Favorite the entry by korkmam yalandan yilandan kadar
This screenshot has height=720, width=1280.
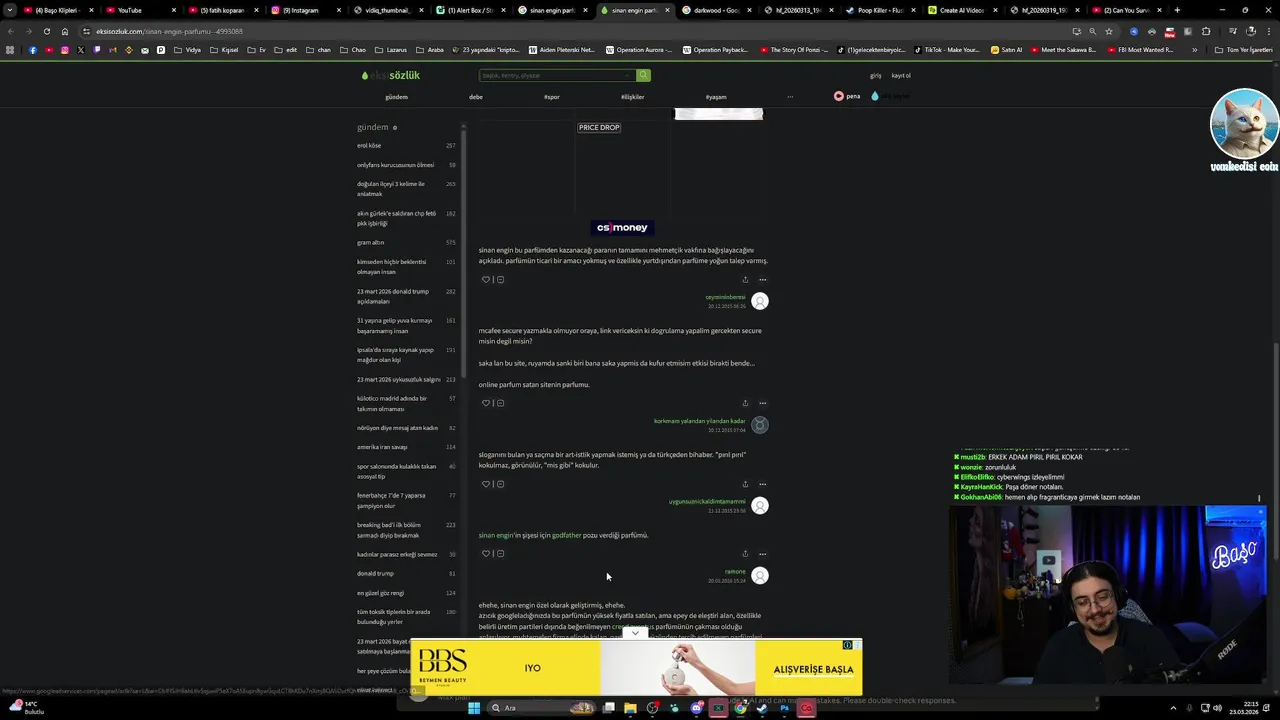coord(486,403)
